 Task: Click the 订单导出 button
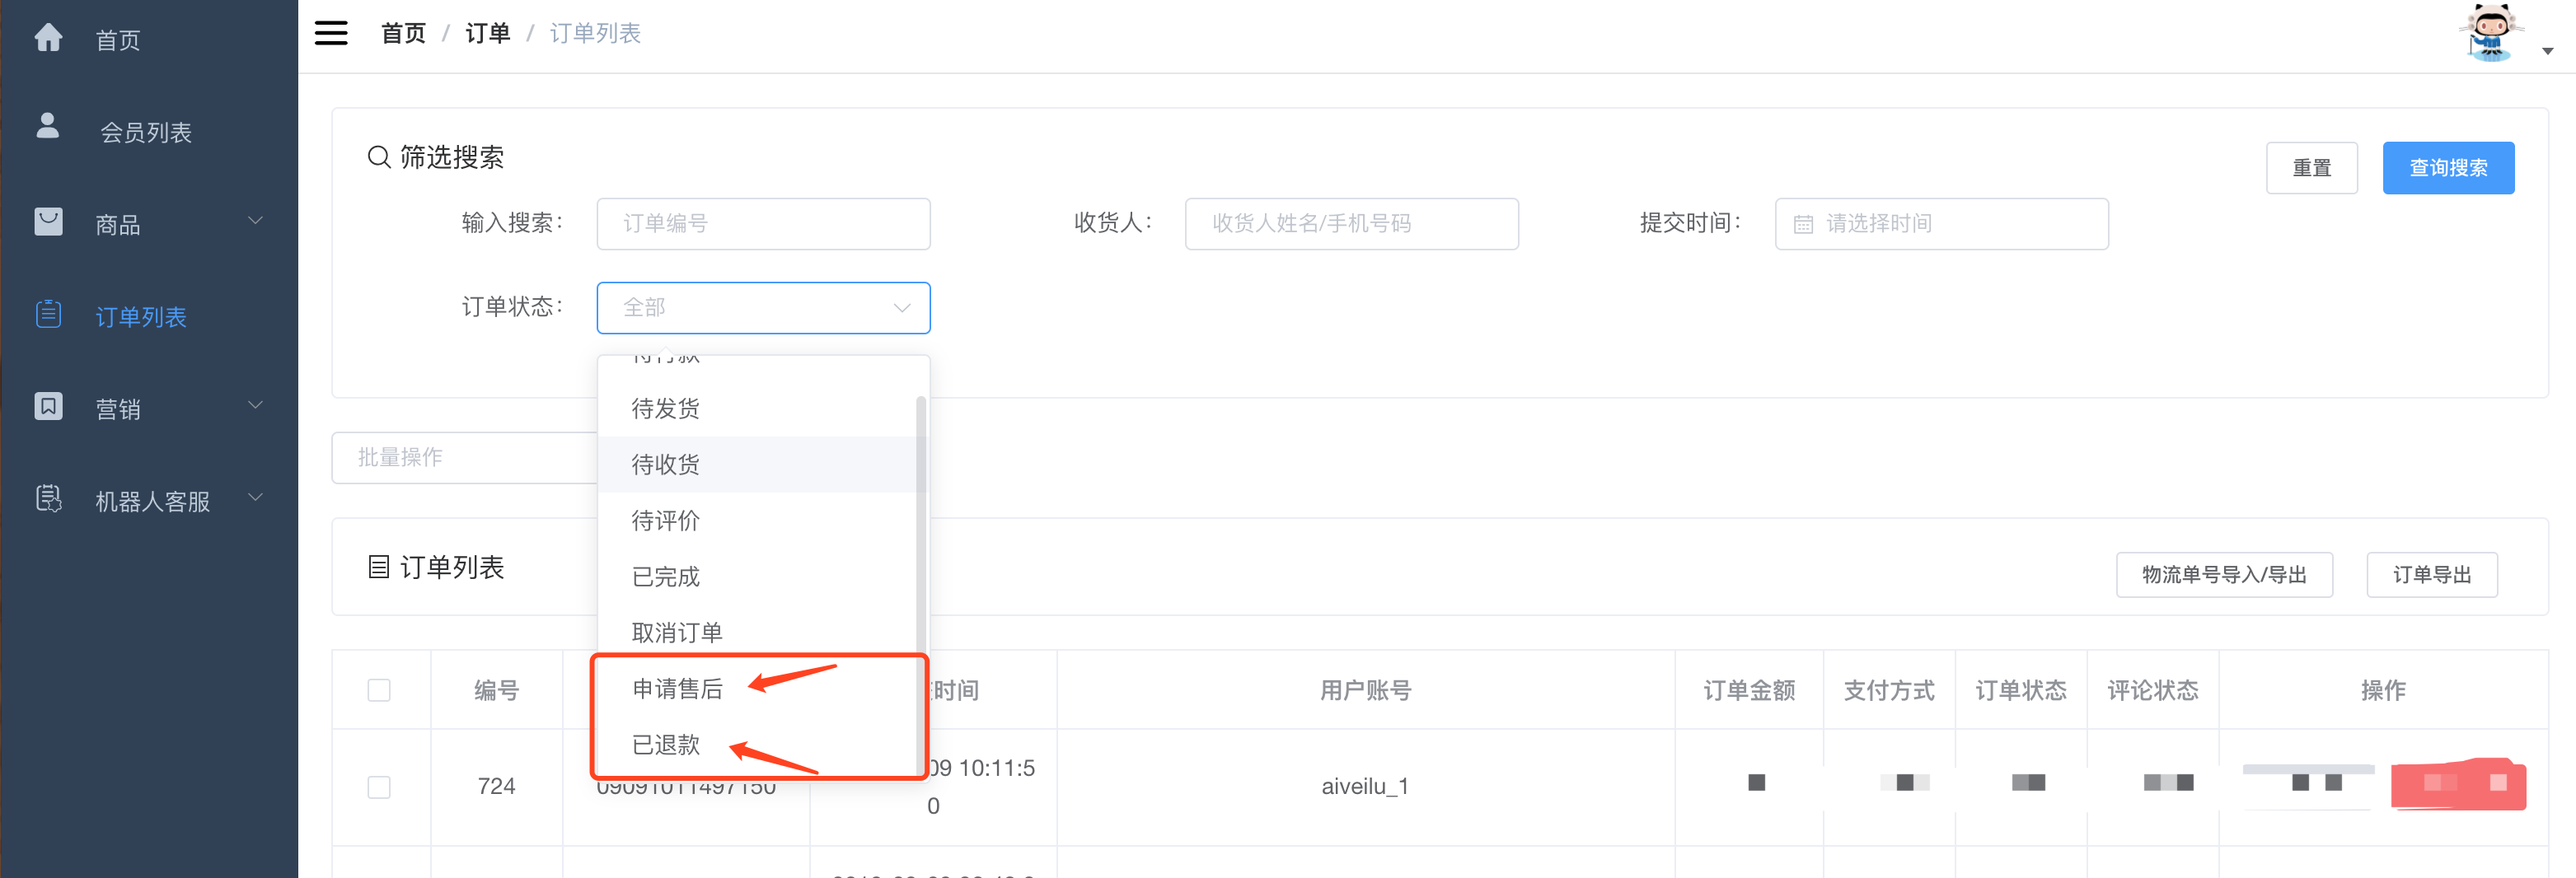(2432, 575)
